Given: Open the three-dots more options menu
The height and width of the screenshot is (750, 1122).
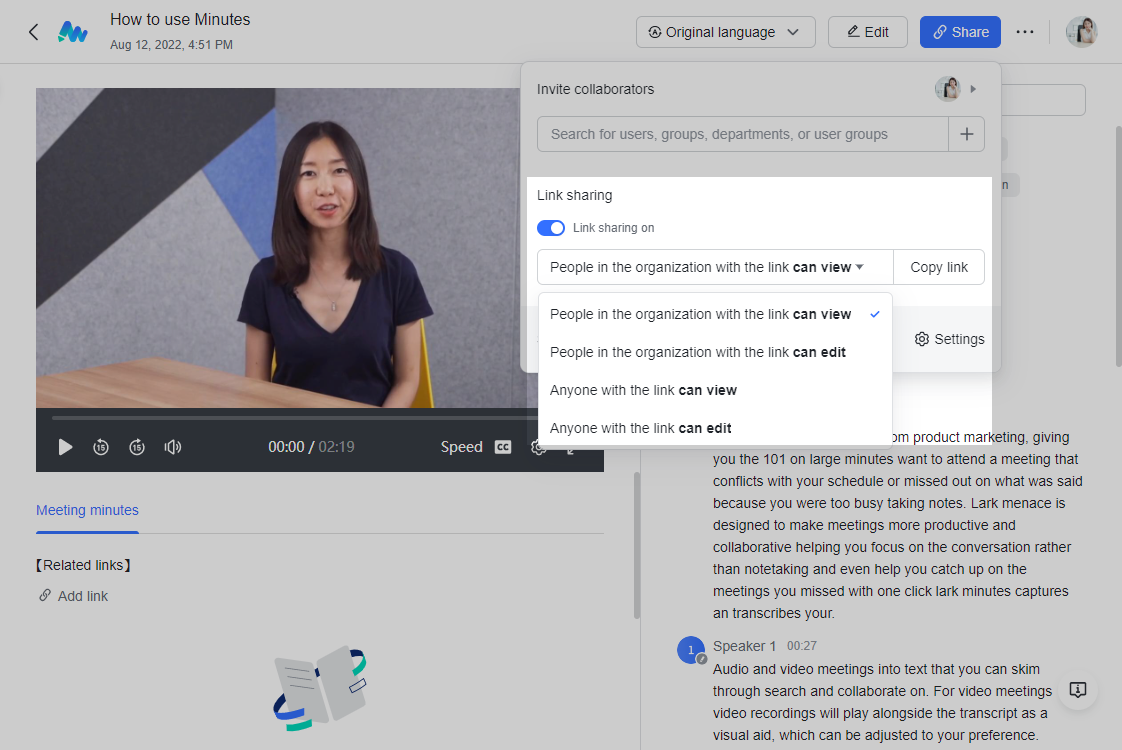Looking at the screenshot, I should pyautogui.click(x=1024, y=32).
